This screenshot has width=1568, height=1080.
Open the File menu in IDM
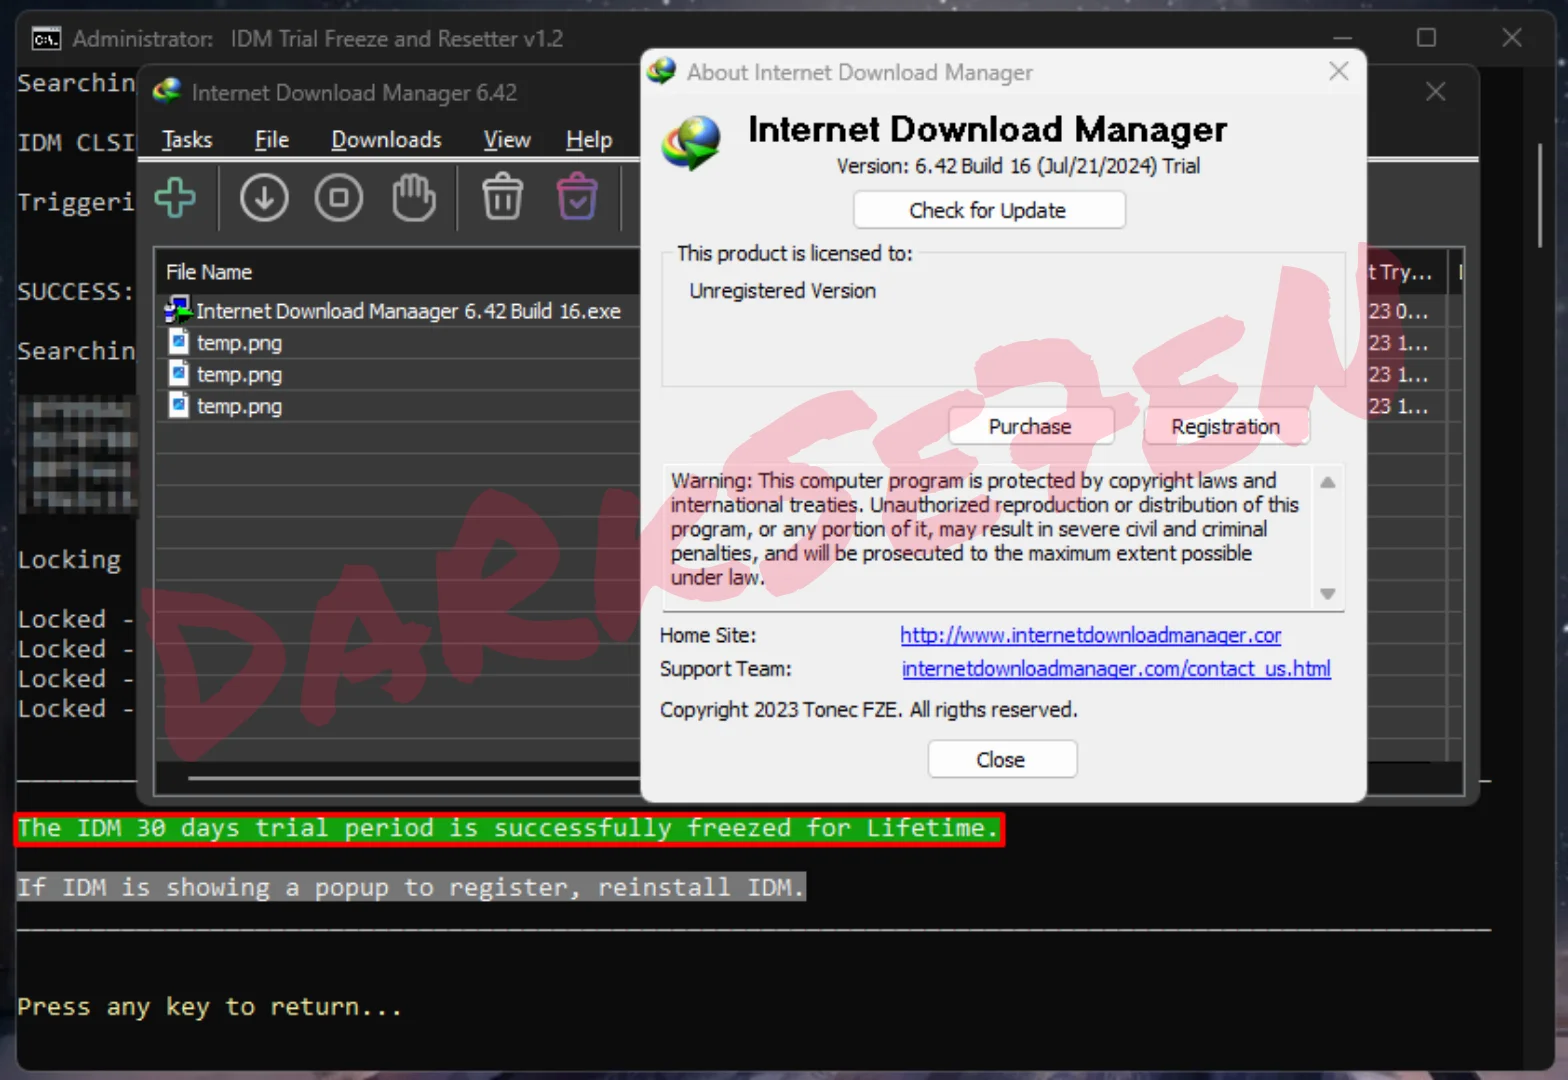(271, 140)
